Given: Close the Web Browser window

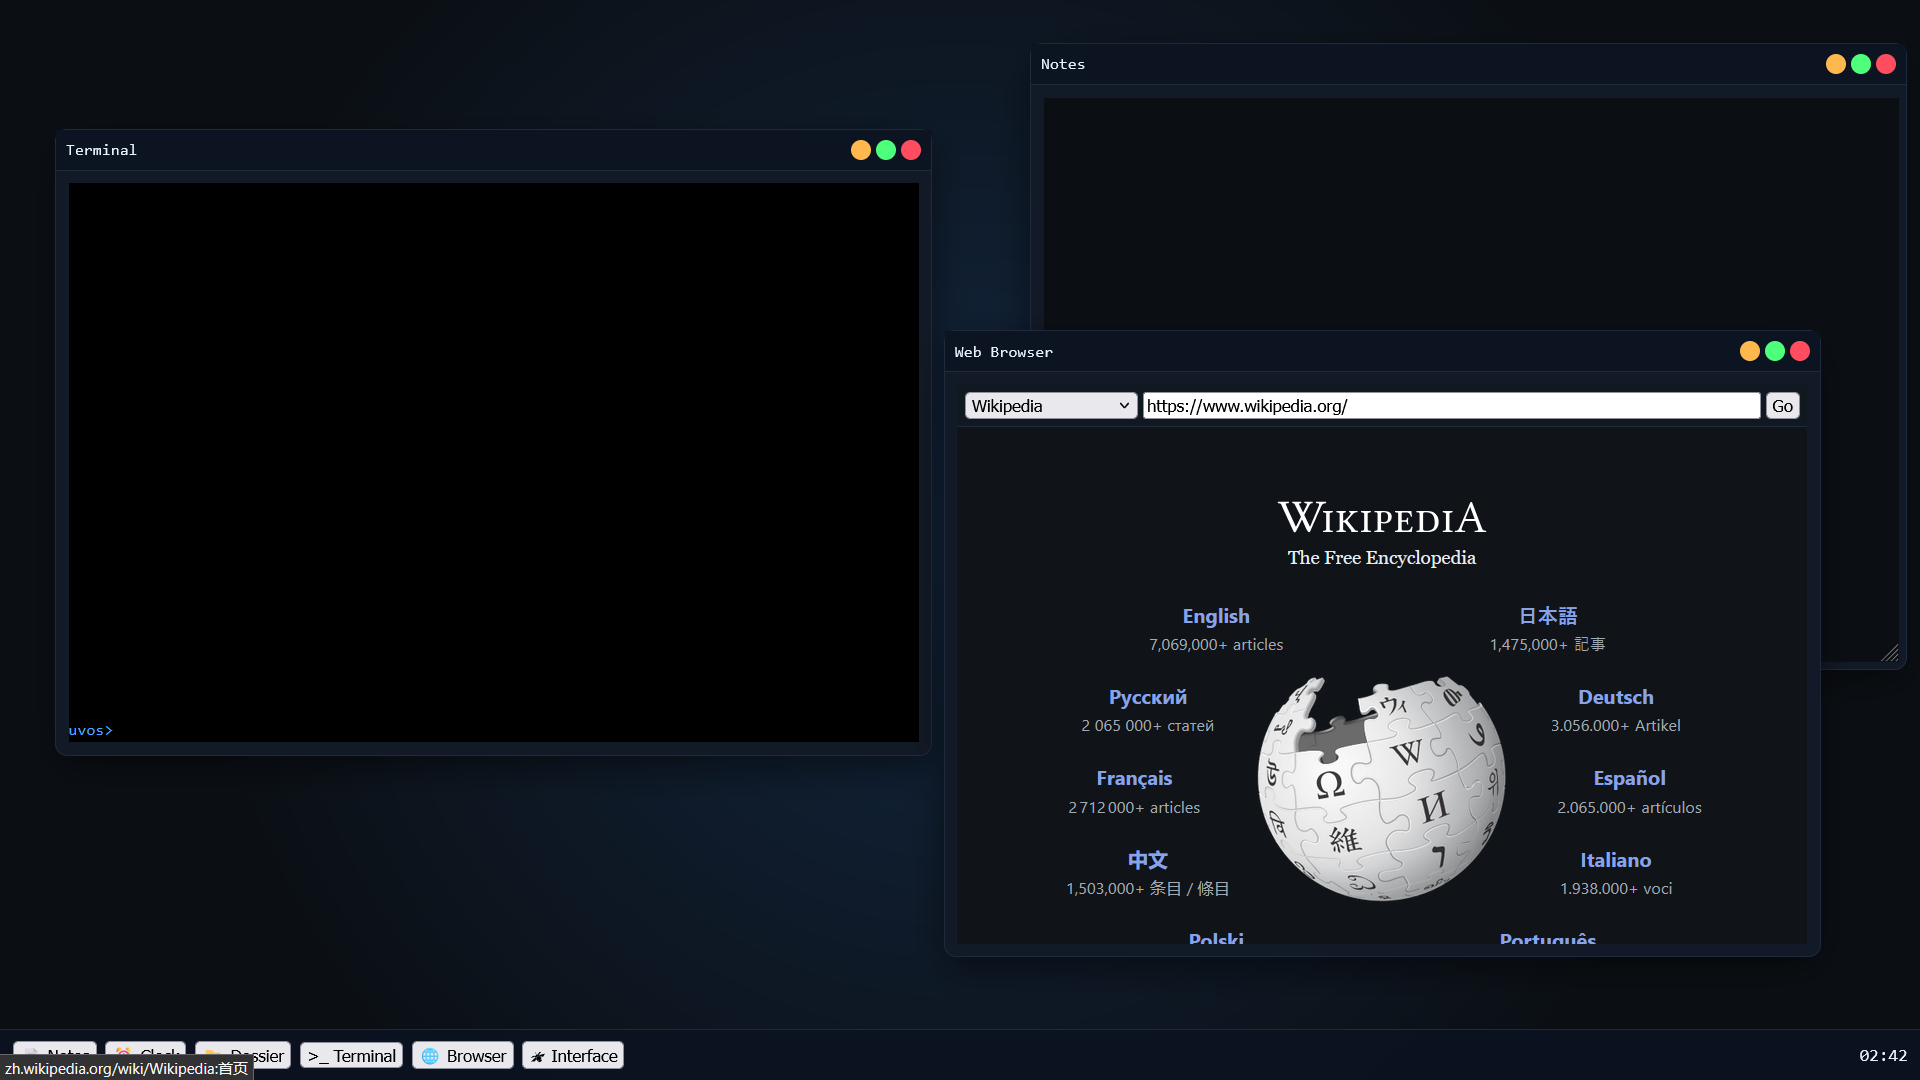Looking at the screenshot, I should click(1800, 351).
